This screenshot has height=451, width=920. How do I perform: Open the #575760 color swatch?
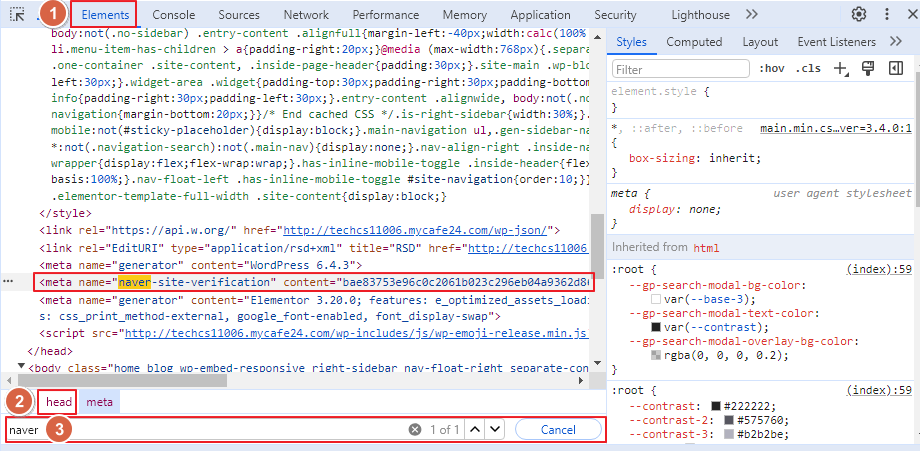729,420
